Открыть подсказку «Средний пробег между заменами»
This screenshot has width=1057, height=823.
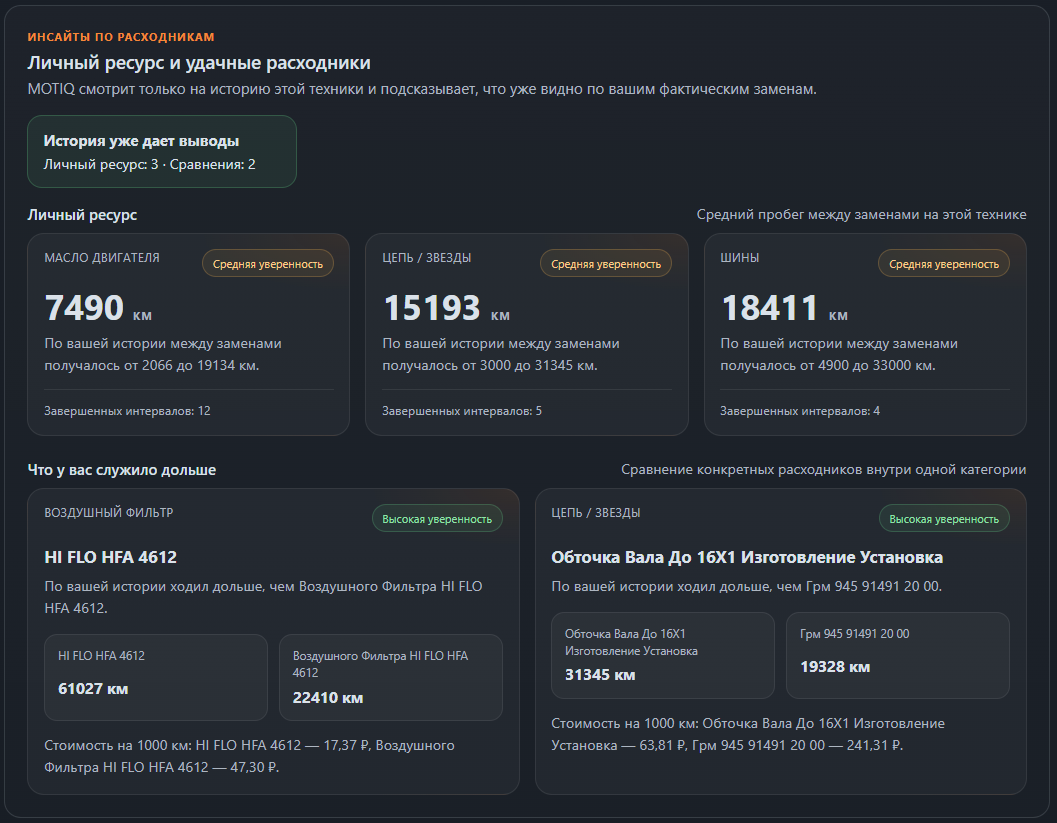tap(862, 213)
